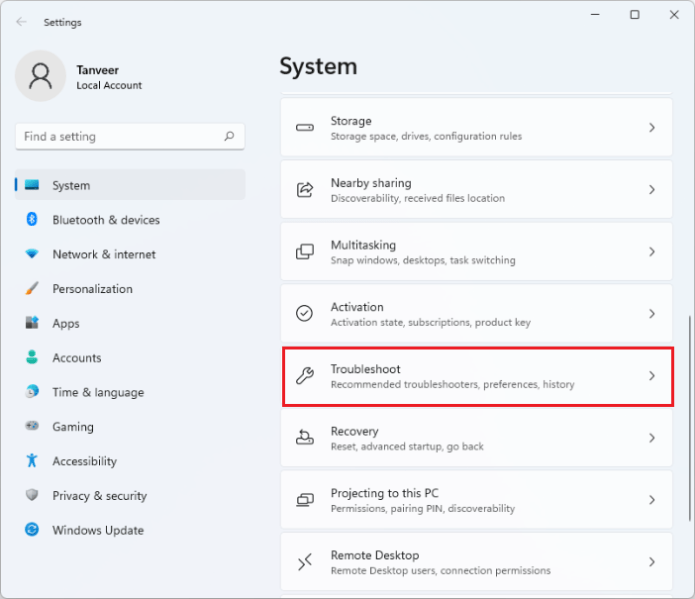Open Time & language settings
695x599 pixels.
click(x=130, y=392)
